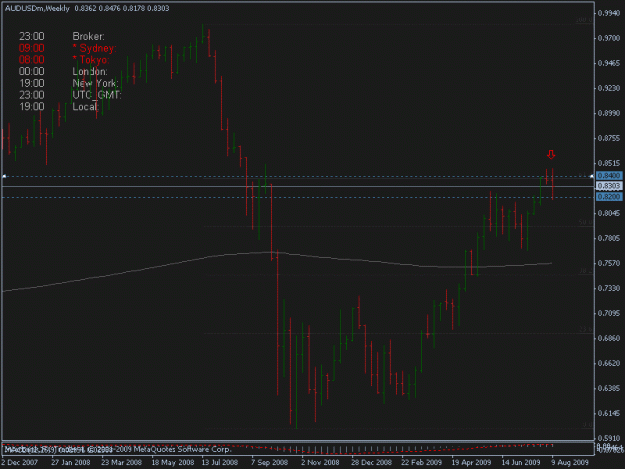Viewport: 625px width, 469px height.
Task: Click the 0.8990 price axis label
Action: point(609,113)
